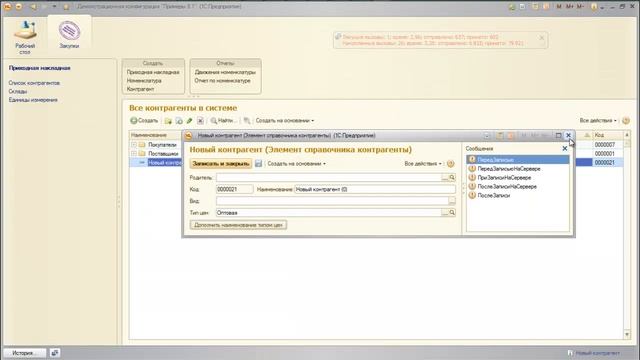Select message ПослеЗаписи
Viewport: 640px width, 360px height.
pyautogui.click(x=518, y=196)
